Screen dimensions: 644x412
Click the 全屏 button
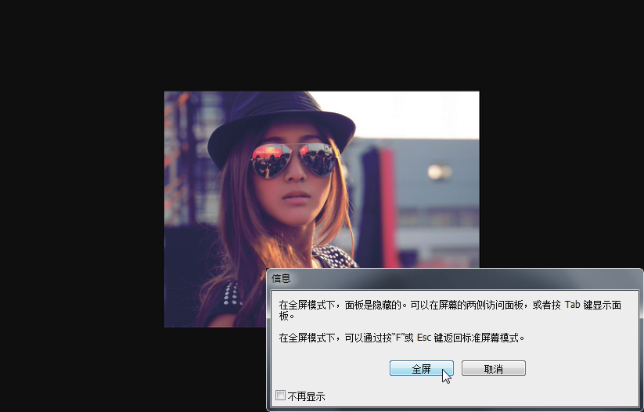pos(421,368)
